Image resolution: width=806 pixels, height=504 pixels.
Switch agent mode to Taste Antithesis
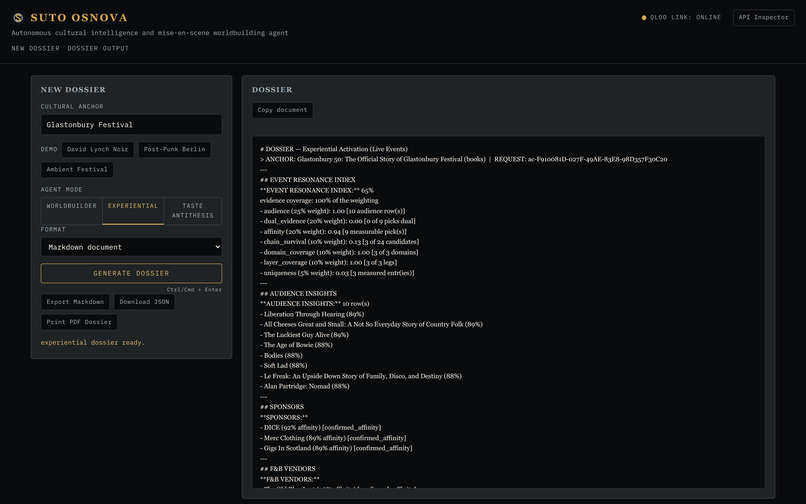(x=193, y=210)
